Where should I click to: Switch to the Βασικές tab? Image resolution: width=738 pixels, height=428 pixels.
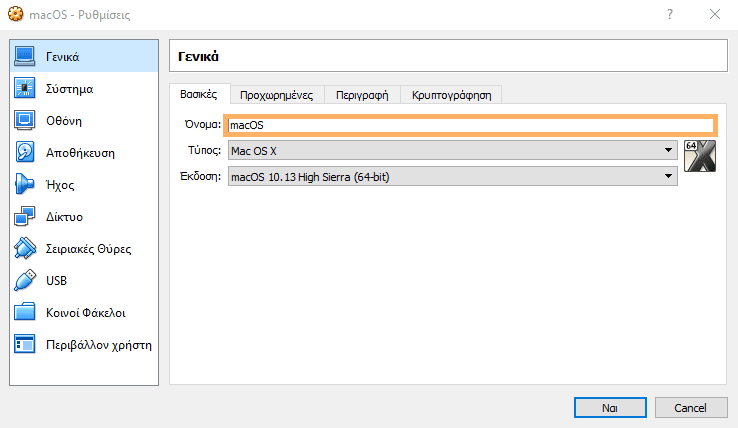[x=199, y=94]
